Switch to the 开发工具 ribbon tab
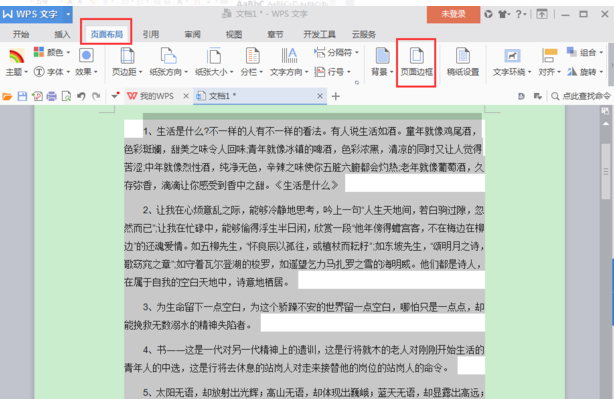The width and height of the screenshot is (614, 399). [x=319, y=34]
